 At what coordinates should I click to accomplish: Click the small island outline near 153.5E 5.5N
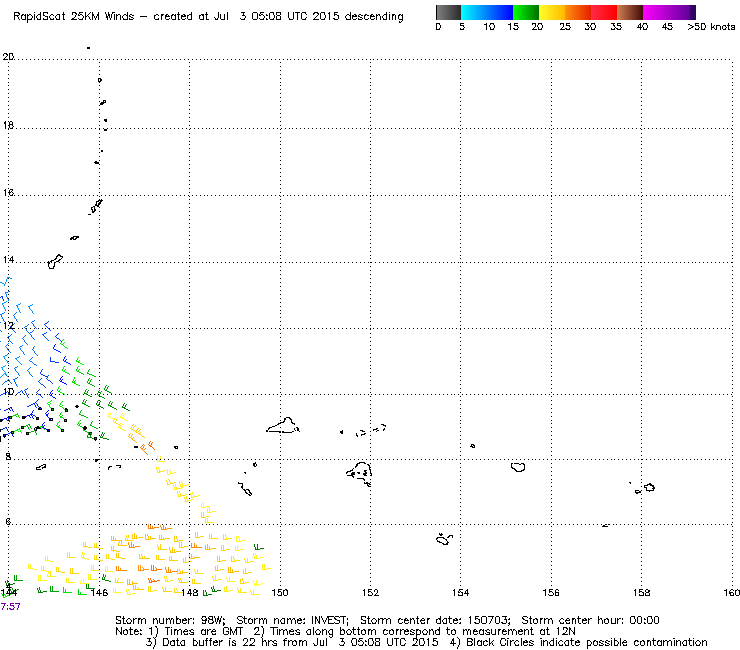coord(444,539)
